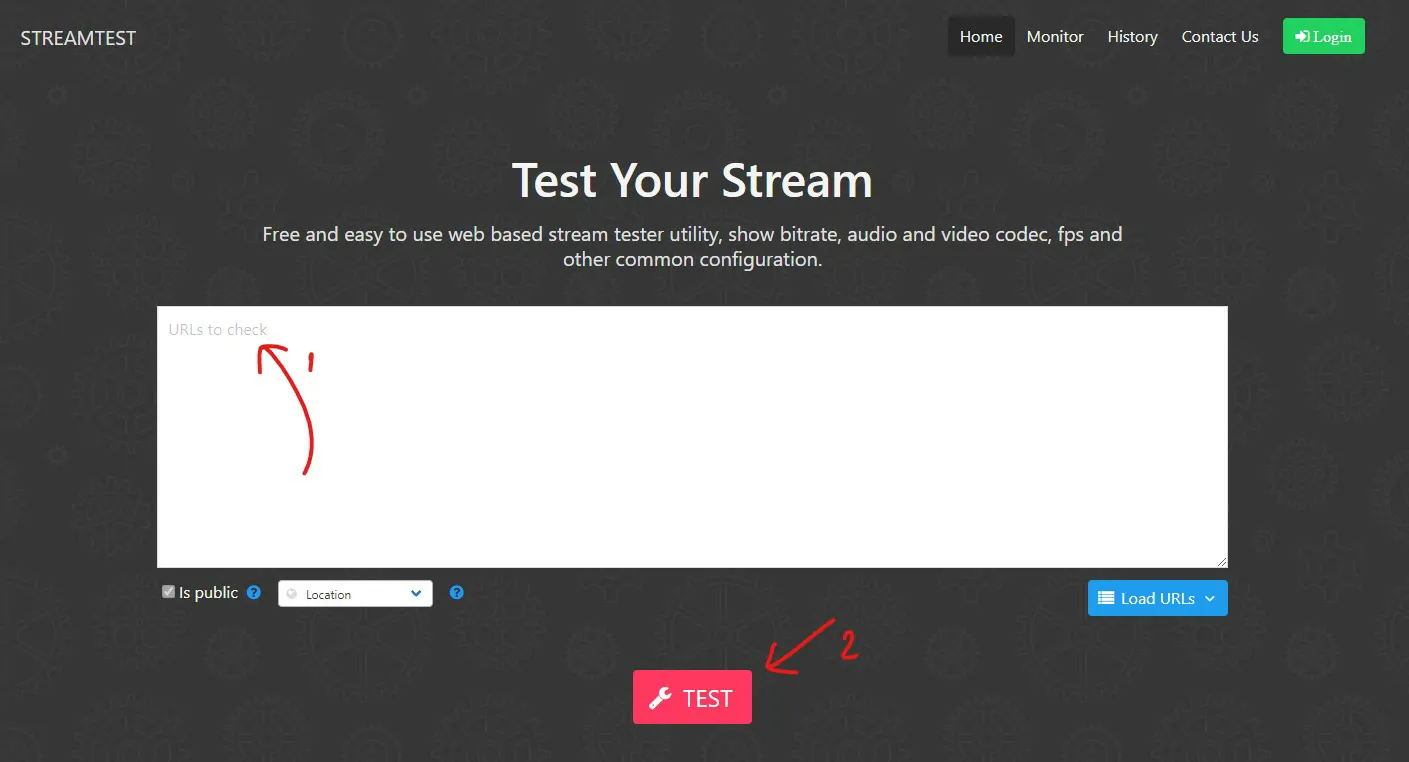1409x762 pixels.
Task: Click the stream tester description paragraph
Action: [x=692, y=247]
